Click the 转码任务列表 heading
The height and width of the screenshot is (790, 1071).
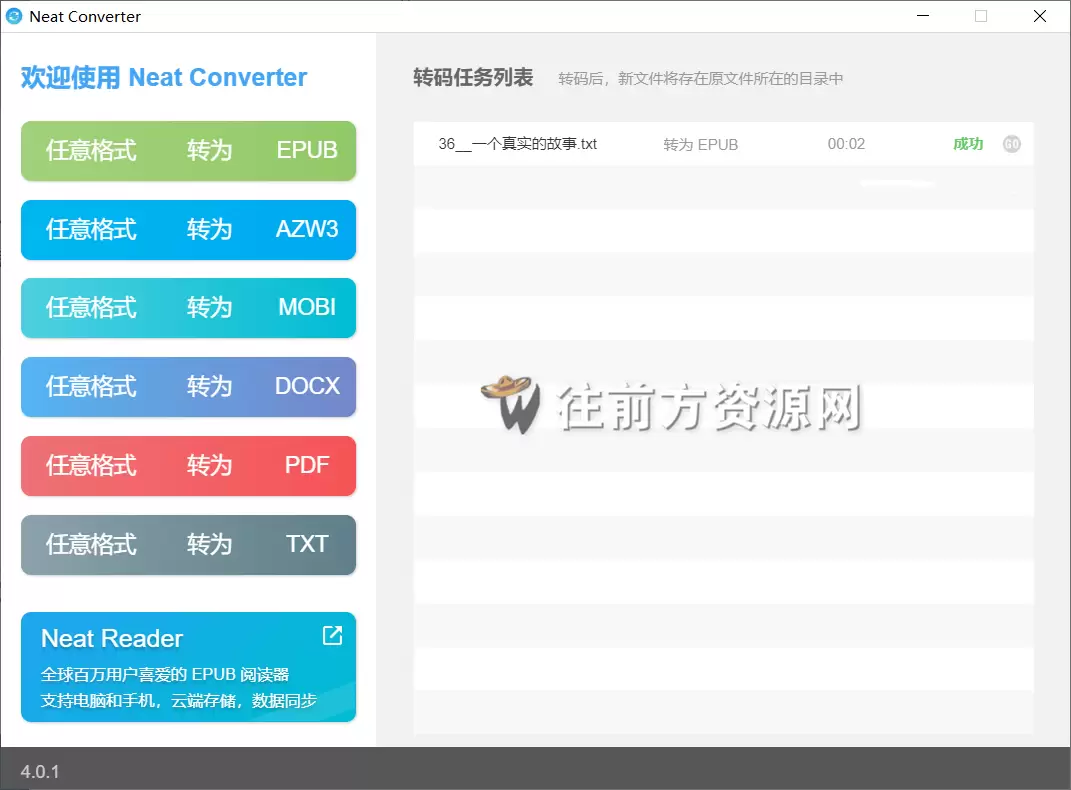point(473,77)
